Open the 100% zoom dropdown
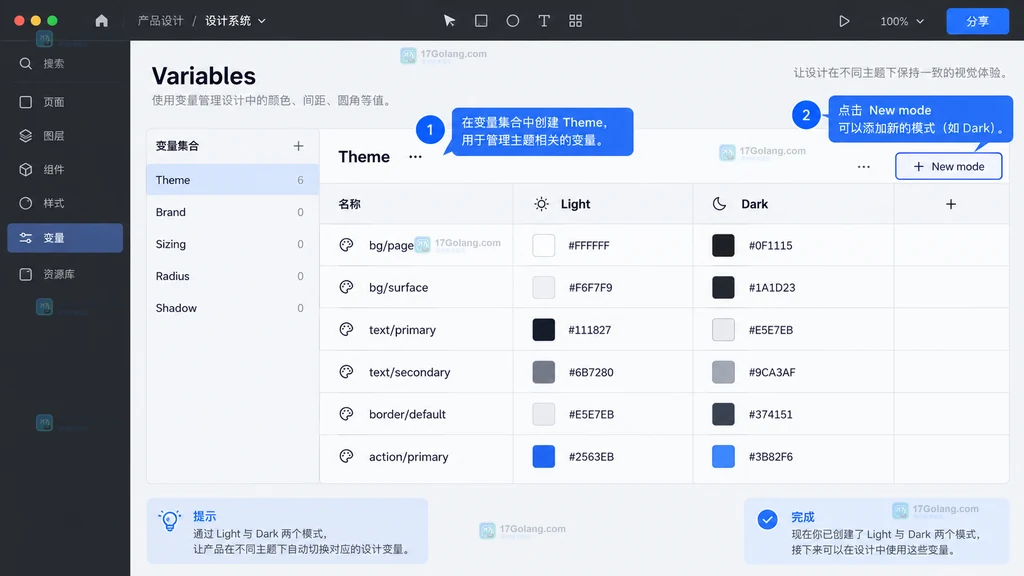Viewport: 1024px width, 576px height. [x=902, y=21]
